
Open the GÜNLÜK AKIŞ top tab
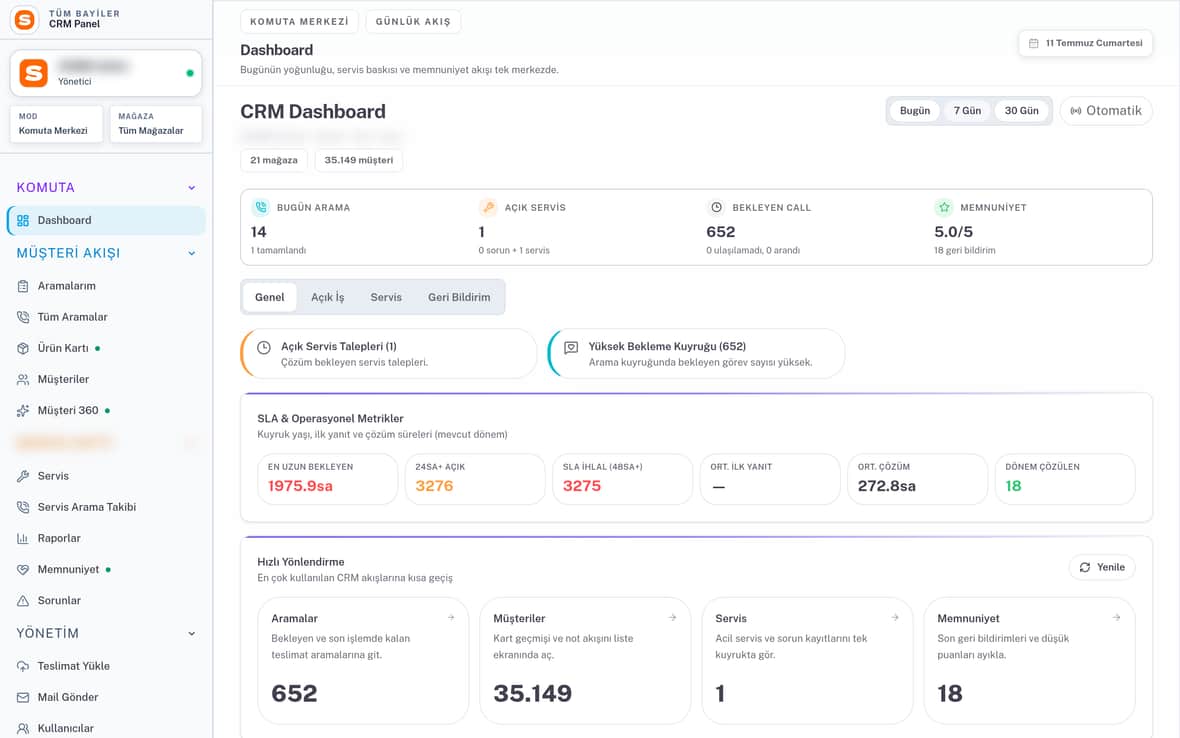click(413, 22)
